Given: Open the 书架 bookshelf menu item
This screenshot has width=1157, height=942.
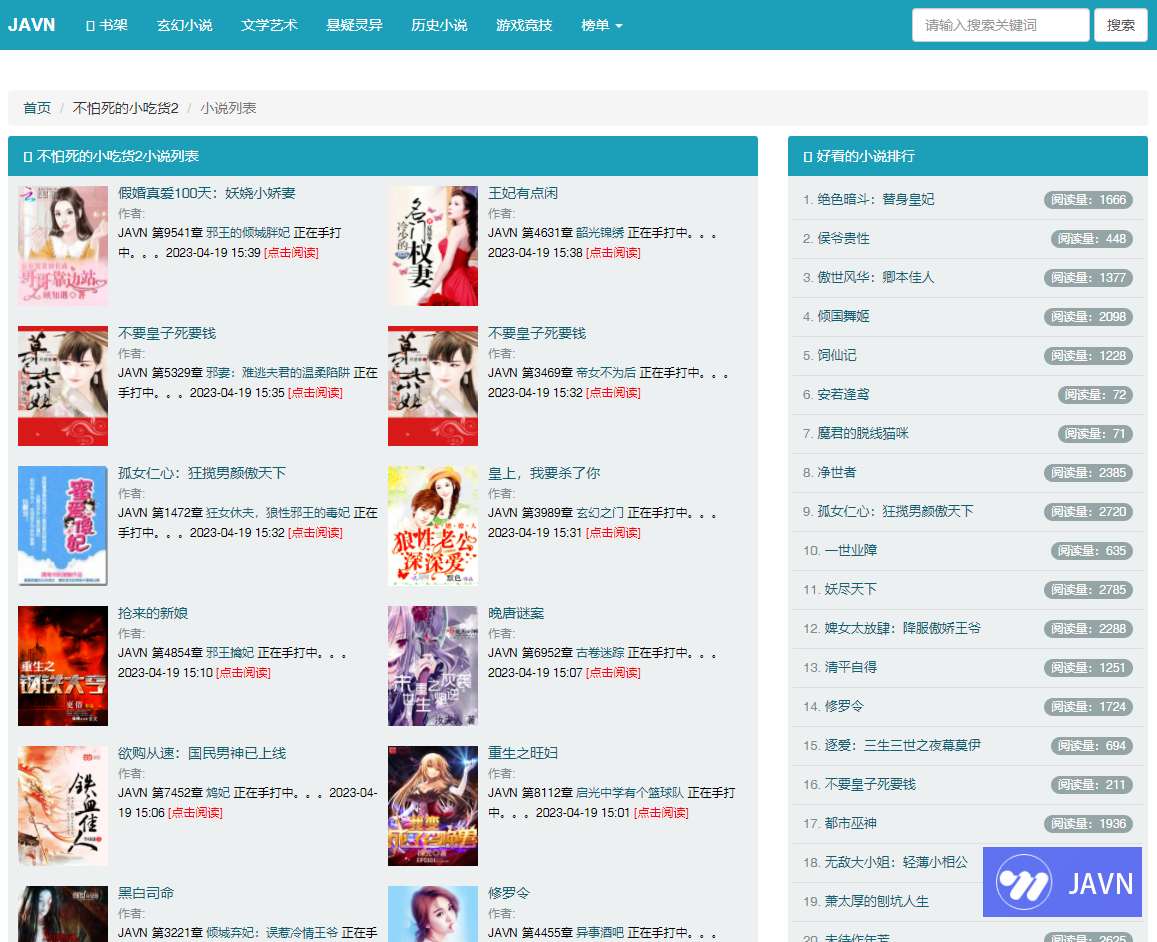Looking at the screenshot, I should point(107,25).
